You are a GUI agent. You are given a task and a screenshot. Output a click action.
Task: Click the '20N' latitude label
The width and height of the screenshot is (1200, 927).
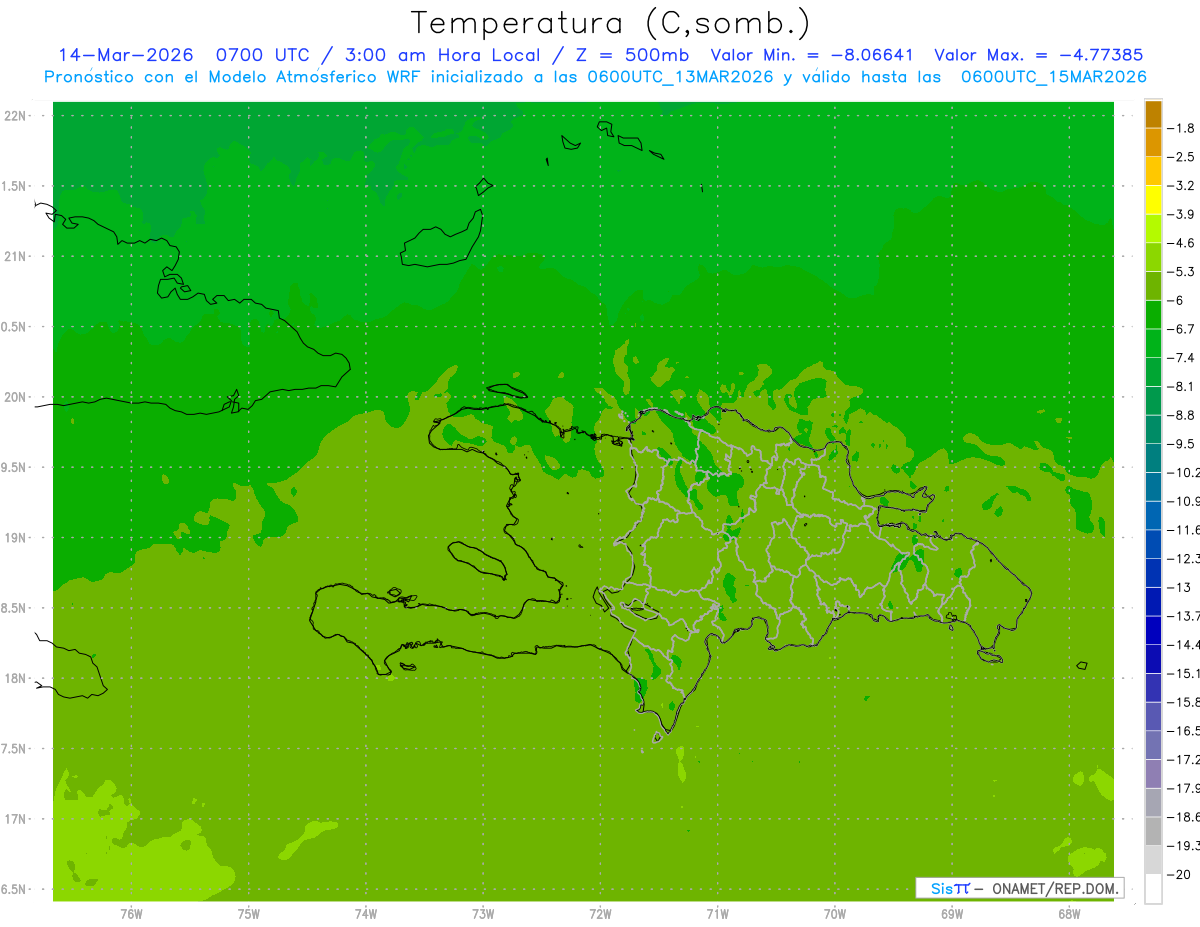coord(14,397)
